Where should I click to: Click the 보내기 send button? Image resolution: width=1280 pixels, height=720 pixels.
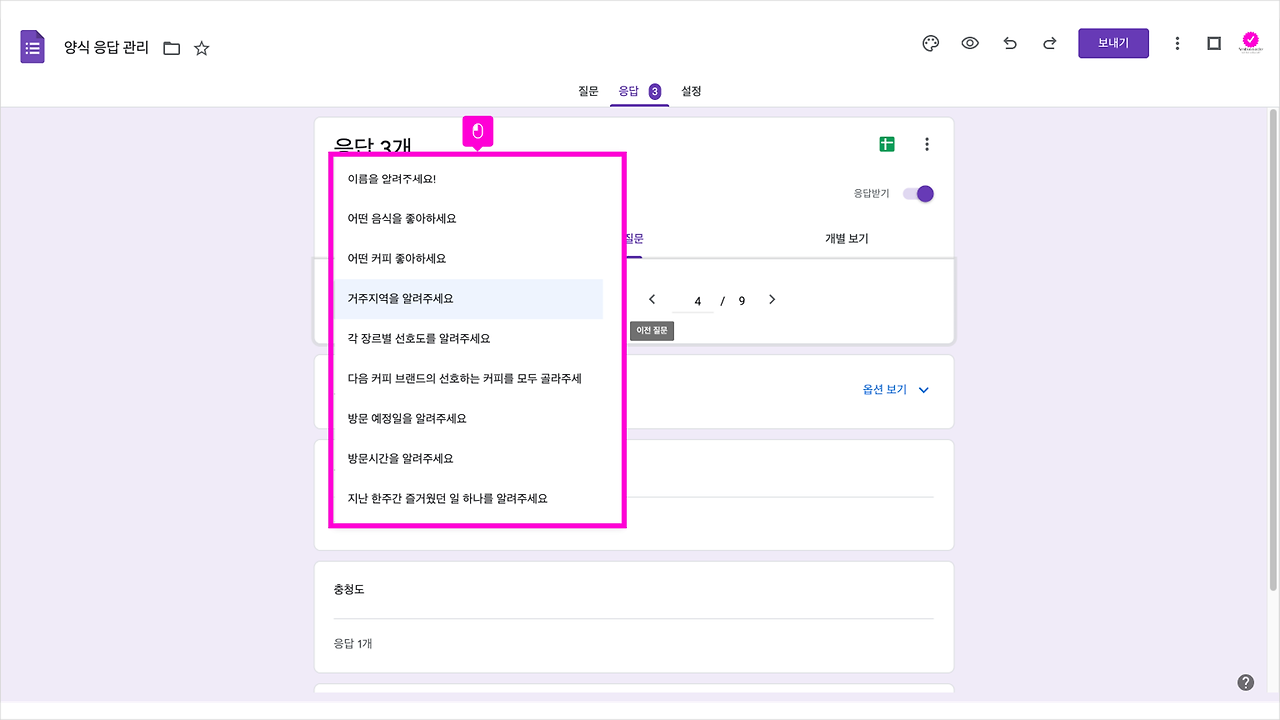1113,43
